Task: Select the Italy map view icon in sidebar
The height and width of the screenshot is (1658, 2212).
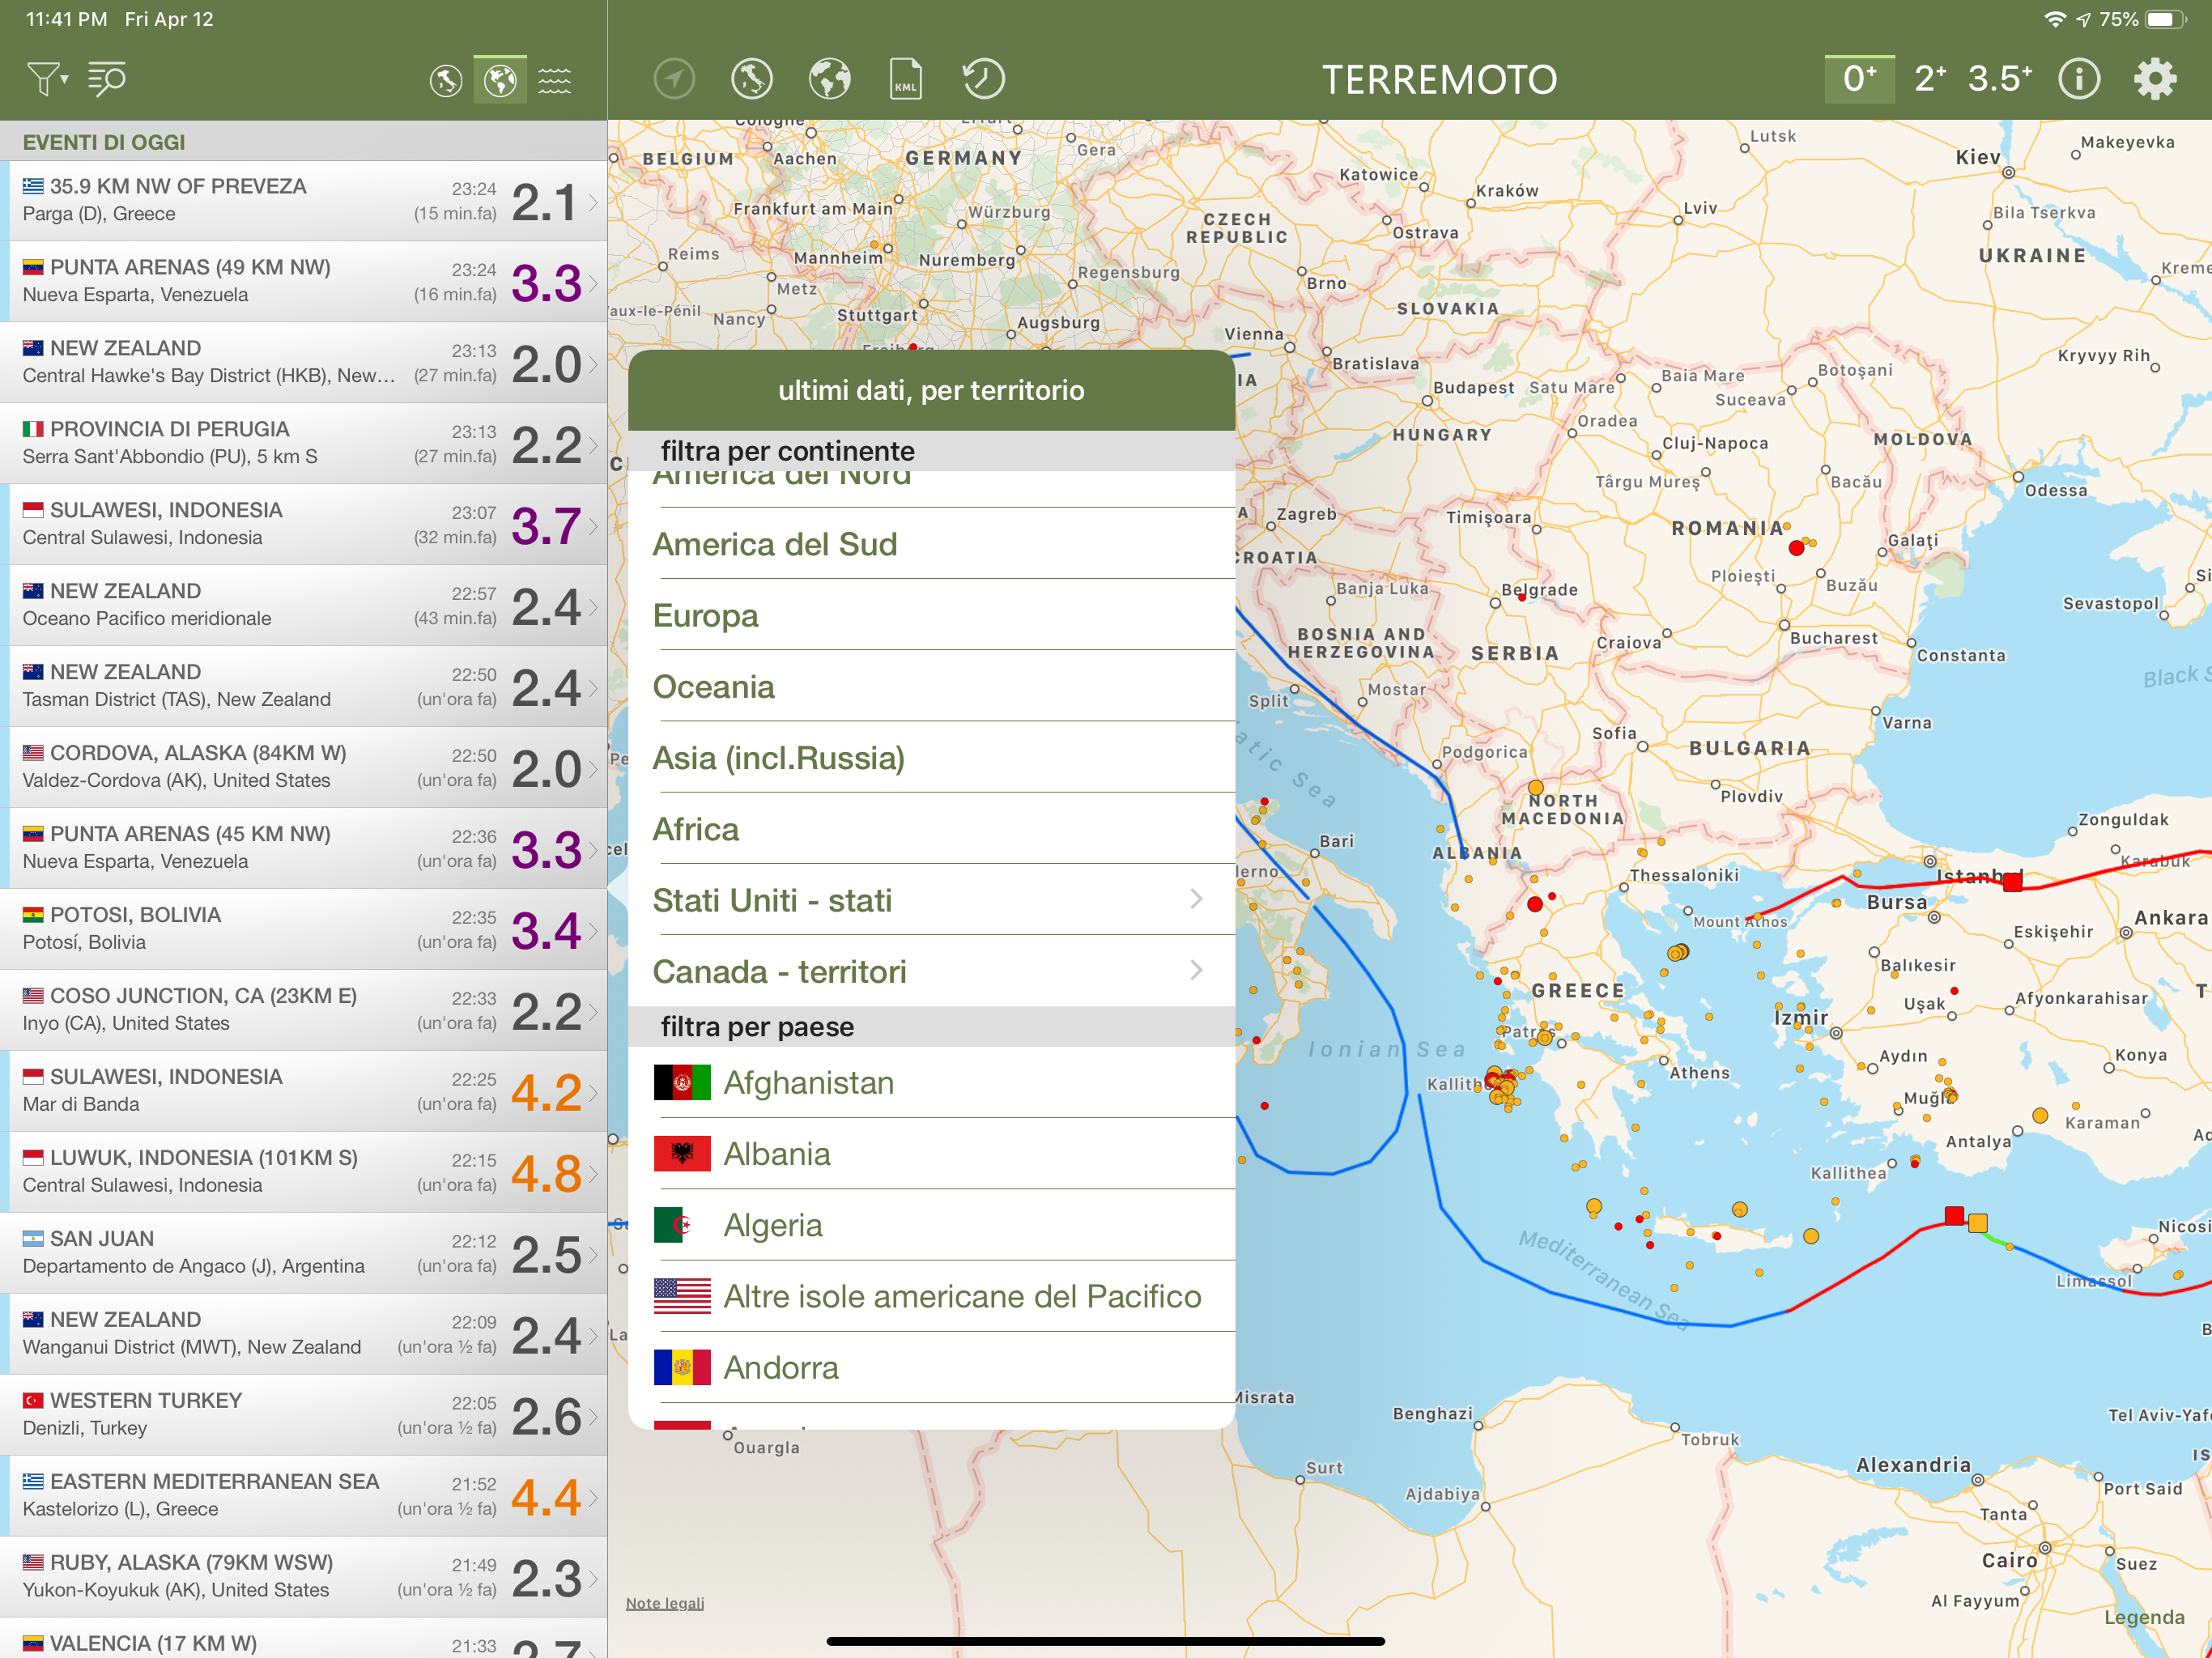Action: click(446, 80)
